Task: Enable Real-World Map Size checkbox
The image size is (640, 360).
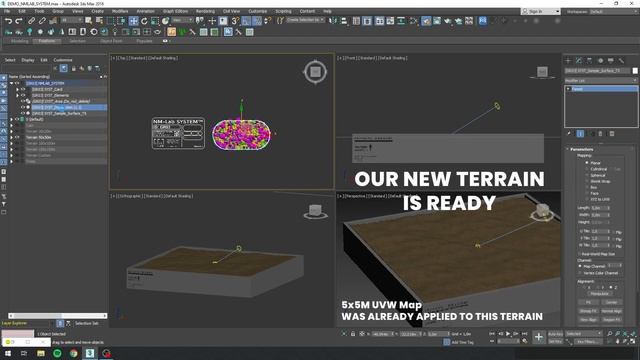Action: click(x=580, y=253)
